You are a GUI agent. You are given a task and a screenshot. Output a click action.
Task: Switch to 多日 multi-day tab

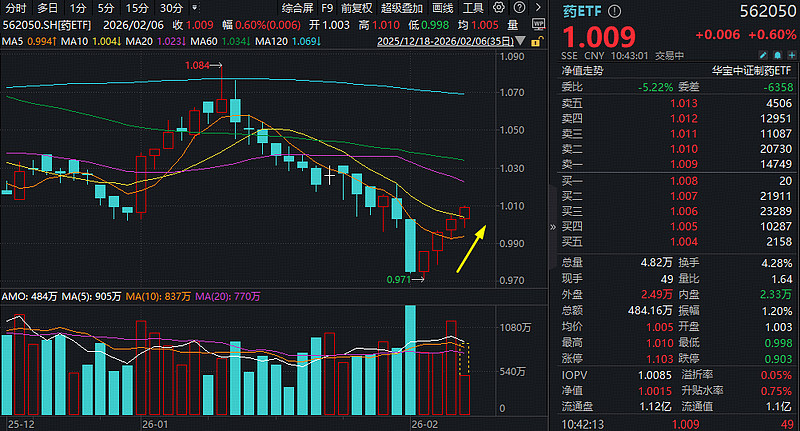click(x=47, y=8)
